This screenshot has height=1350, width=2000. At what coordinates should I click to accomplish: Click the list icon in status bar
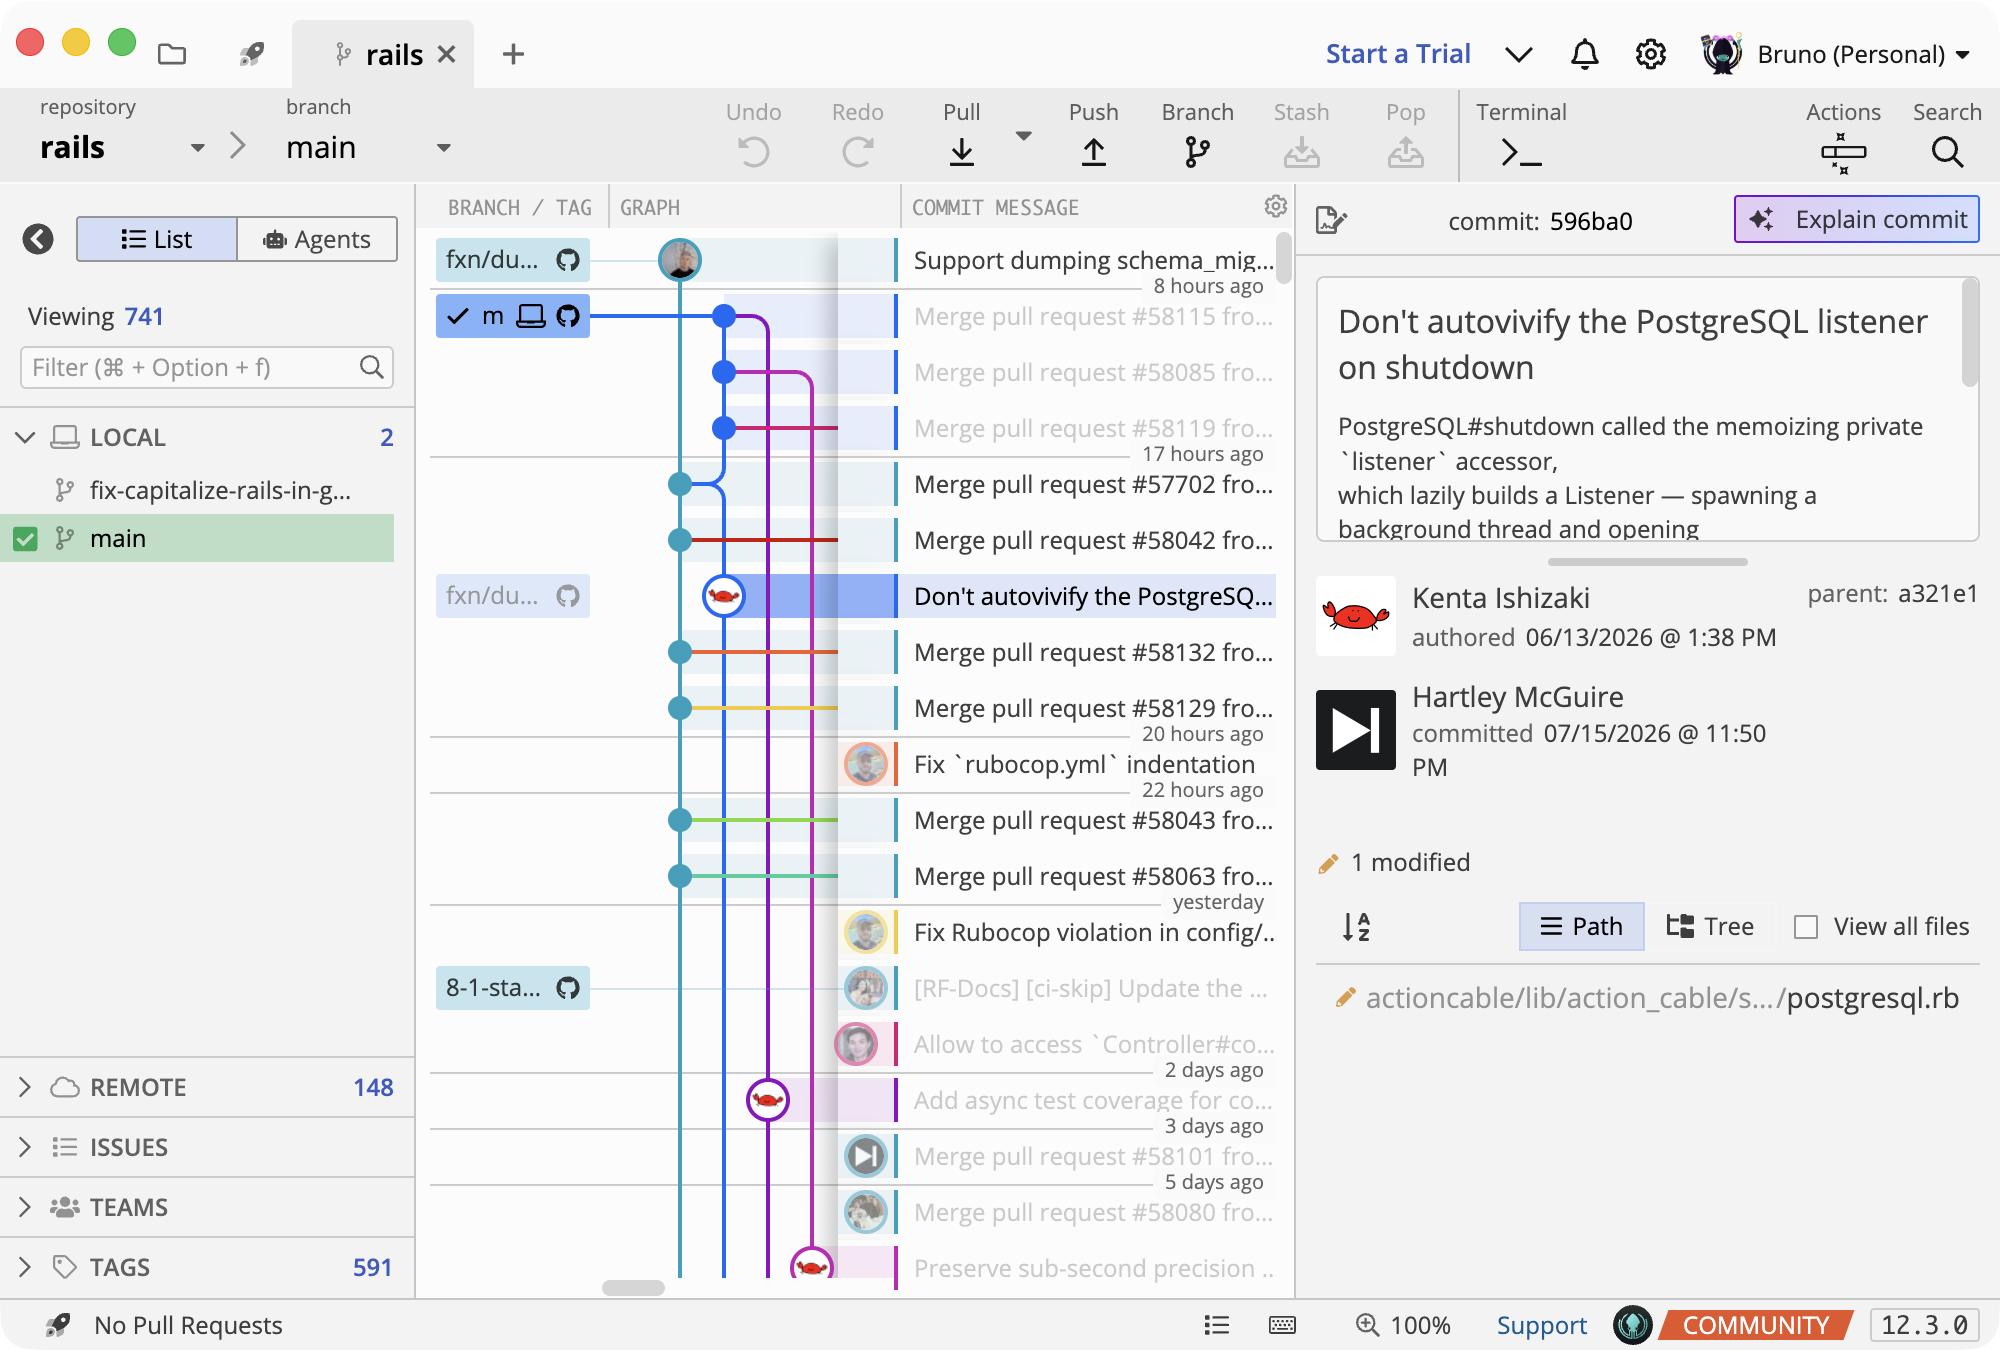(1217, 1325)
